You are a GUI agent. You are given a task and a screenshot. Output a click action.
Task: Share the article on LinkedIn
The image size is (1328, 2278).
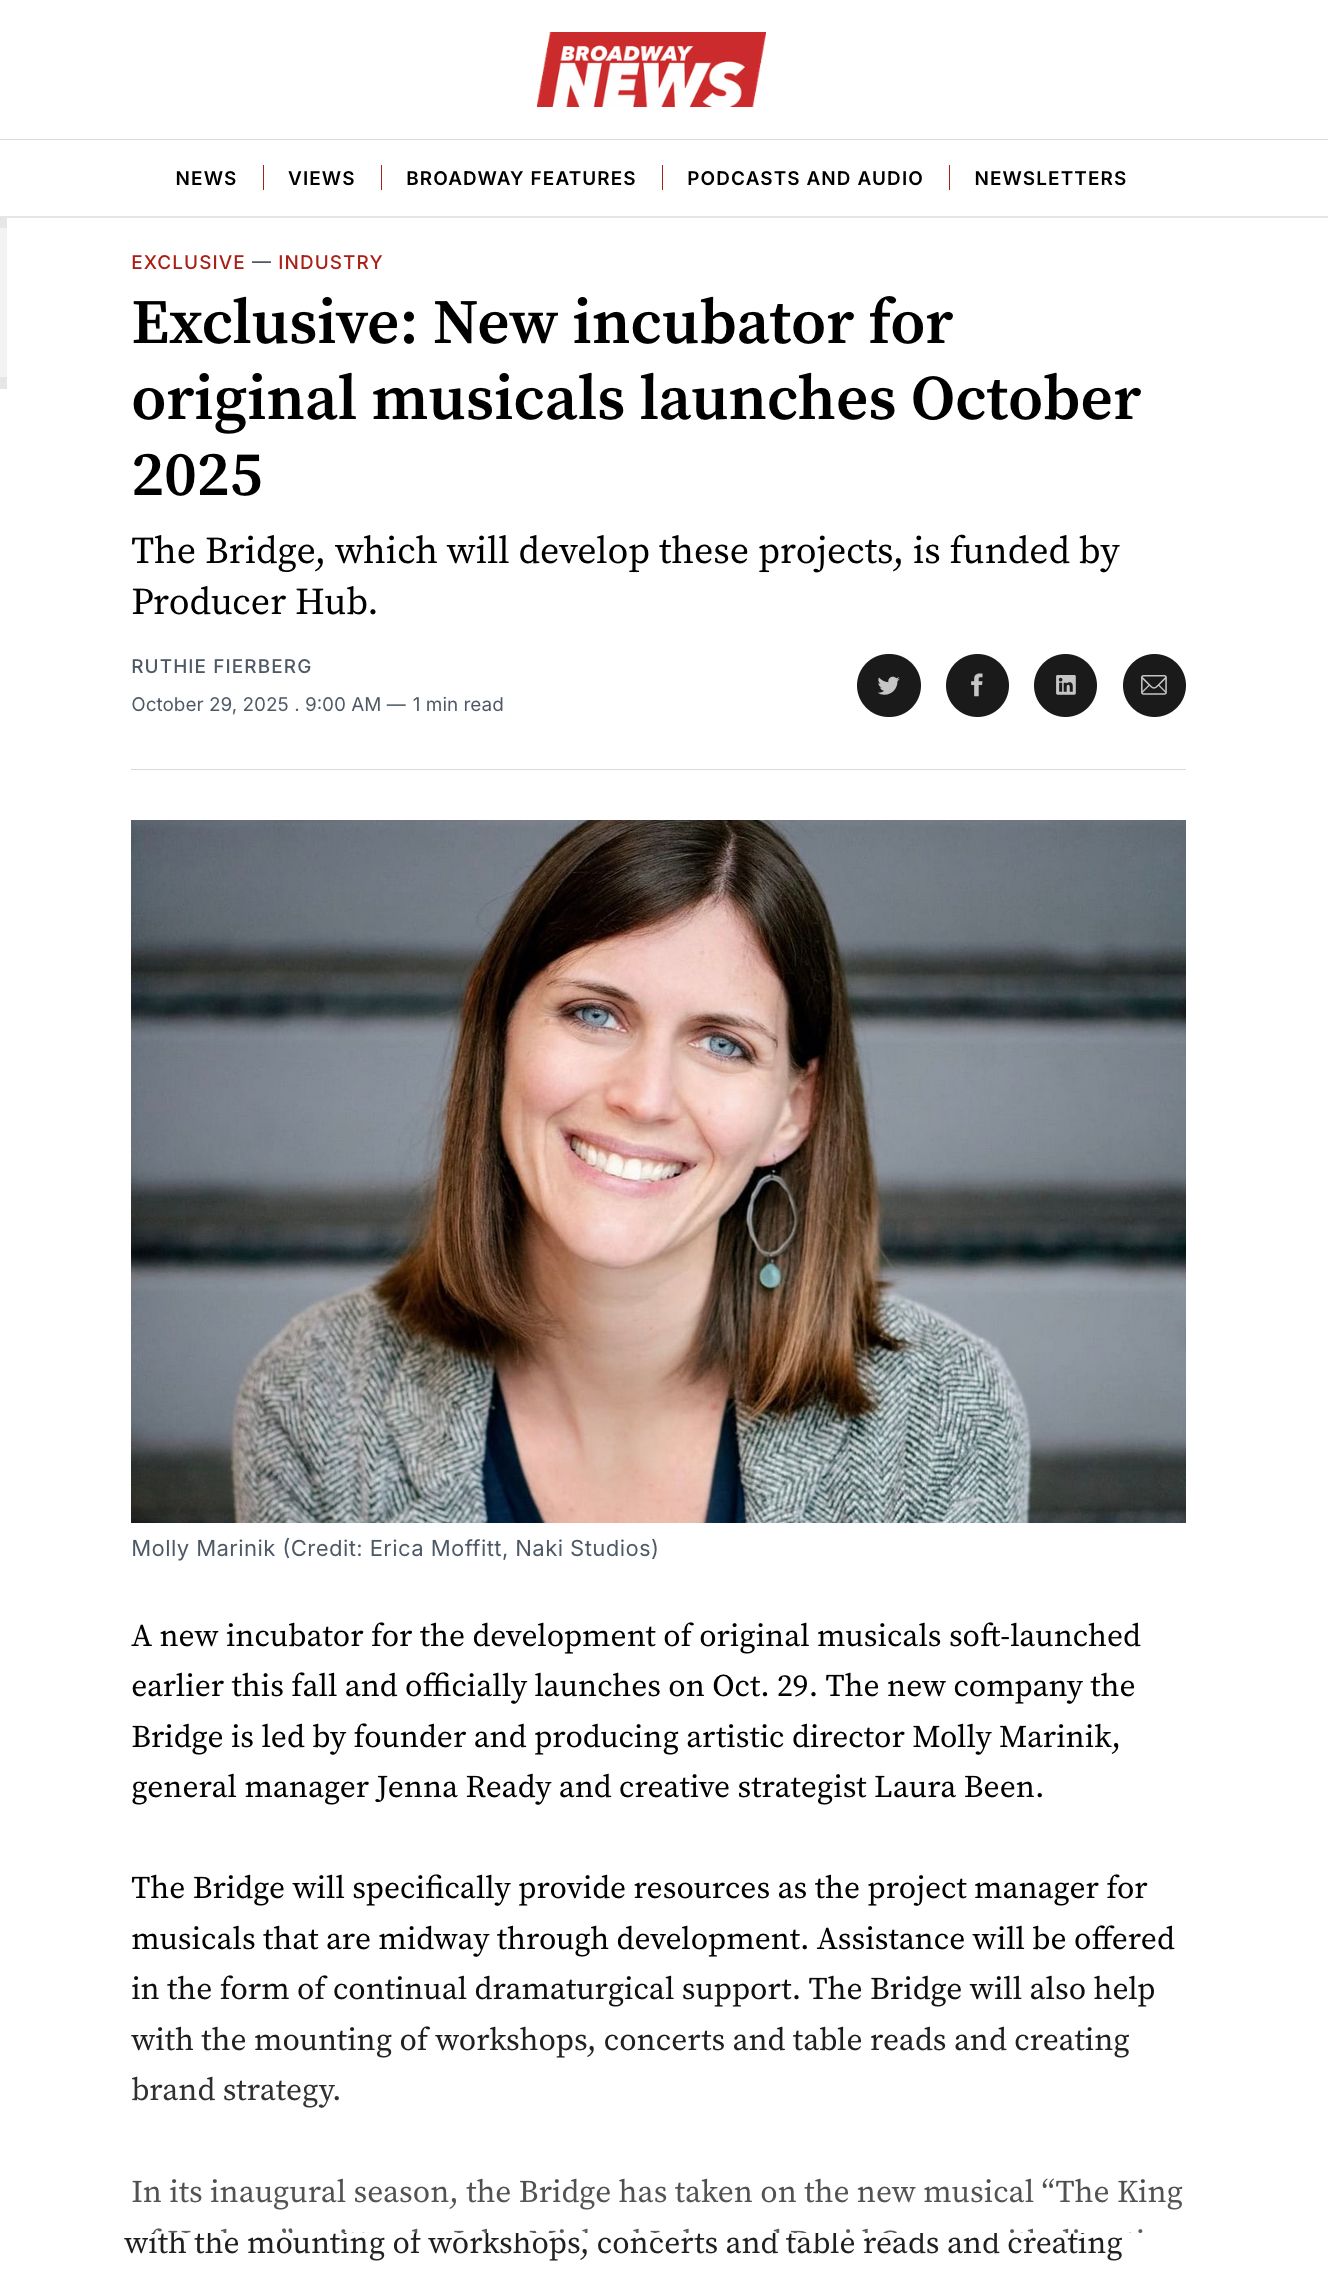tap(1065, 685)
